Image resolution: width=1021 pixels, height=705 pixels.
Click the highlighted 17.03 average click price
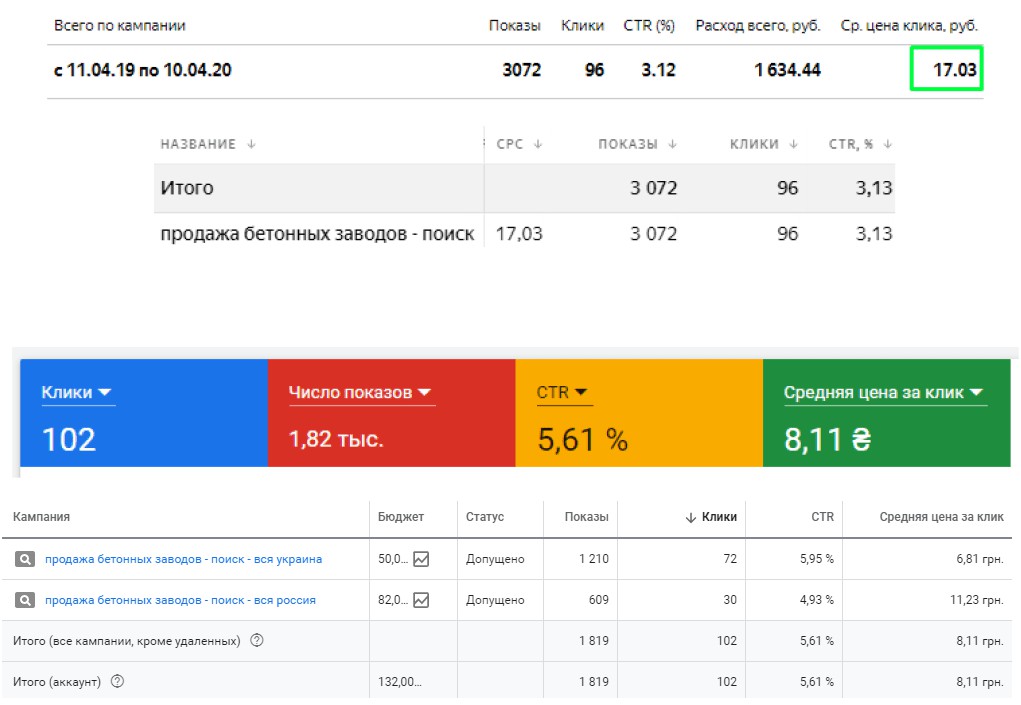[947, 68]
